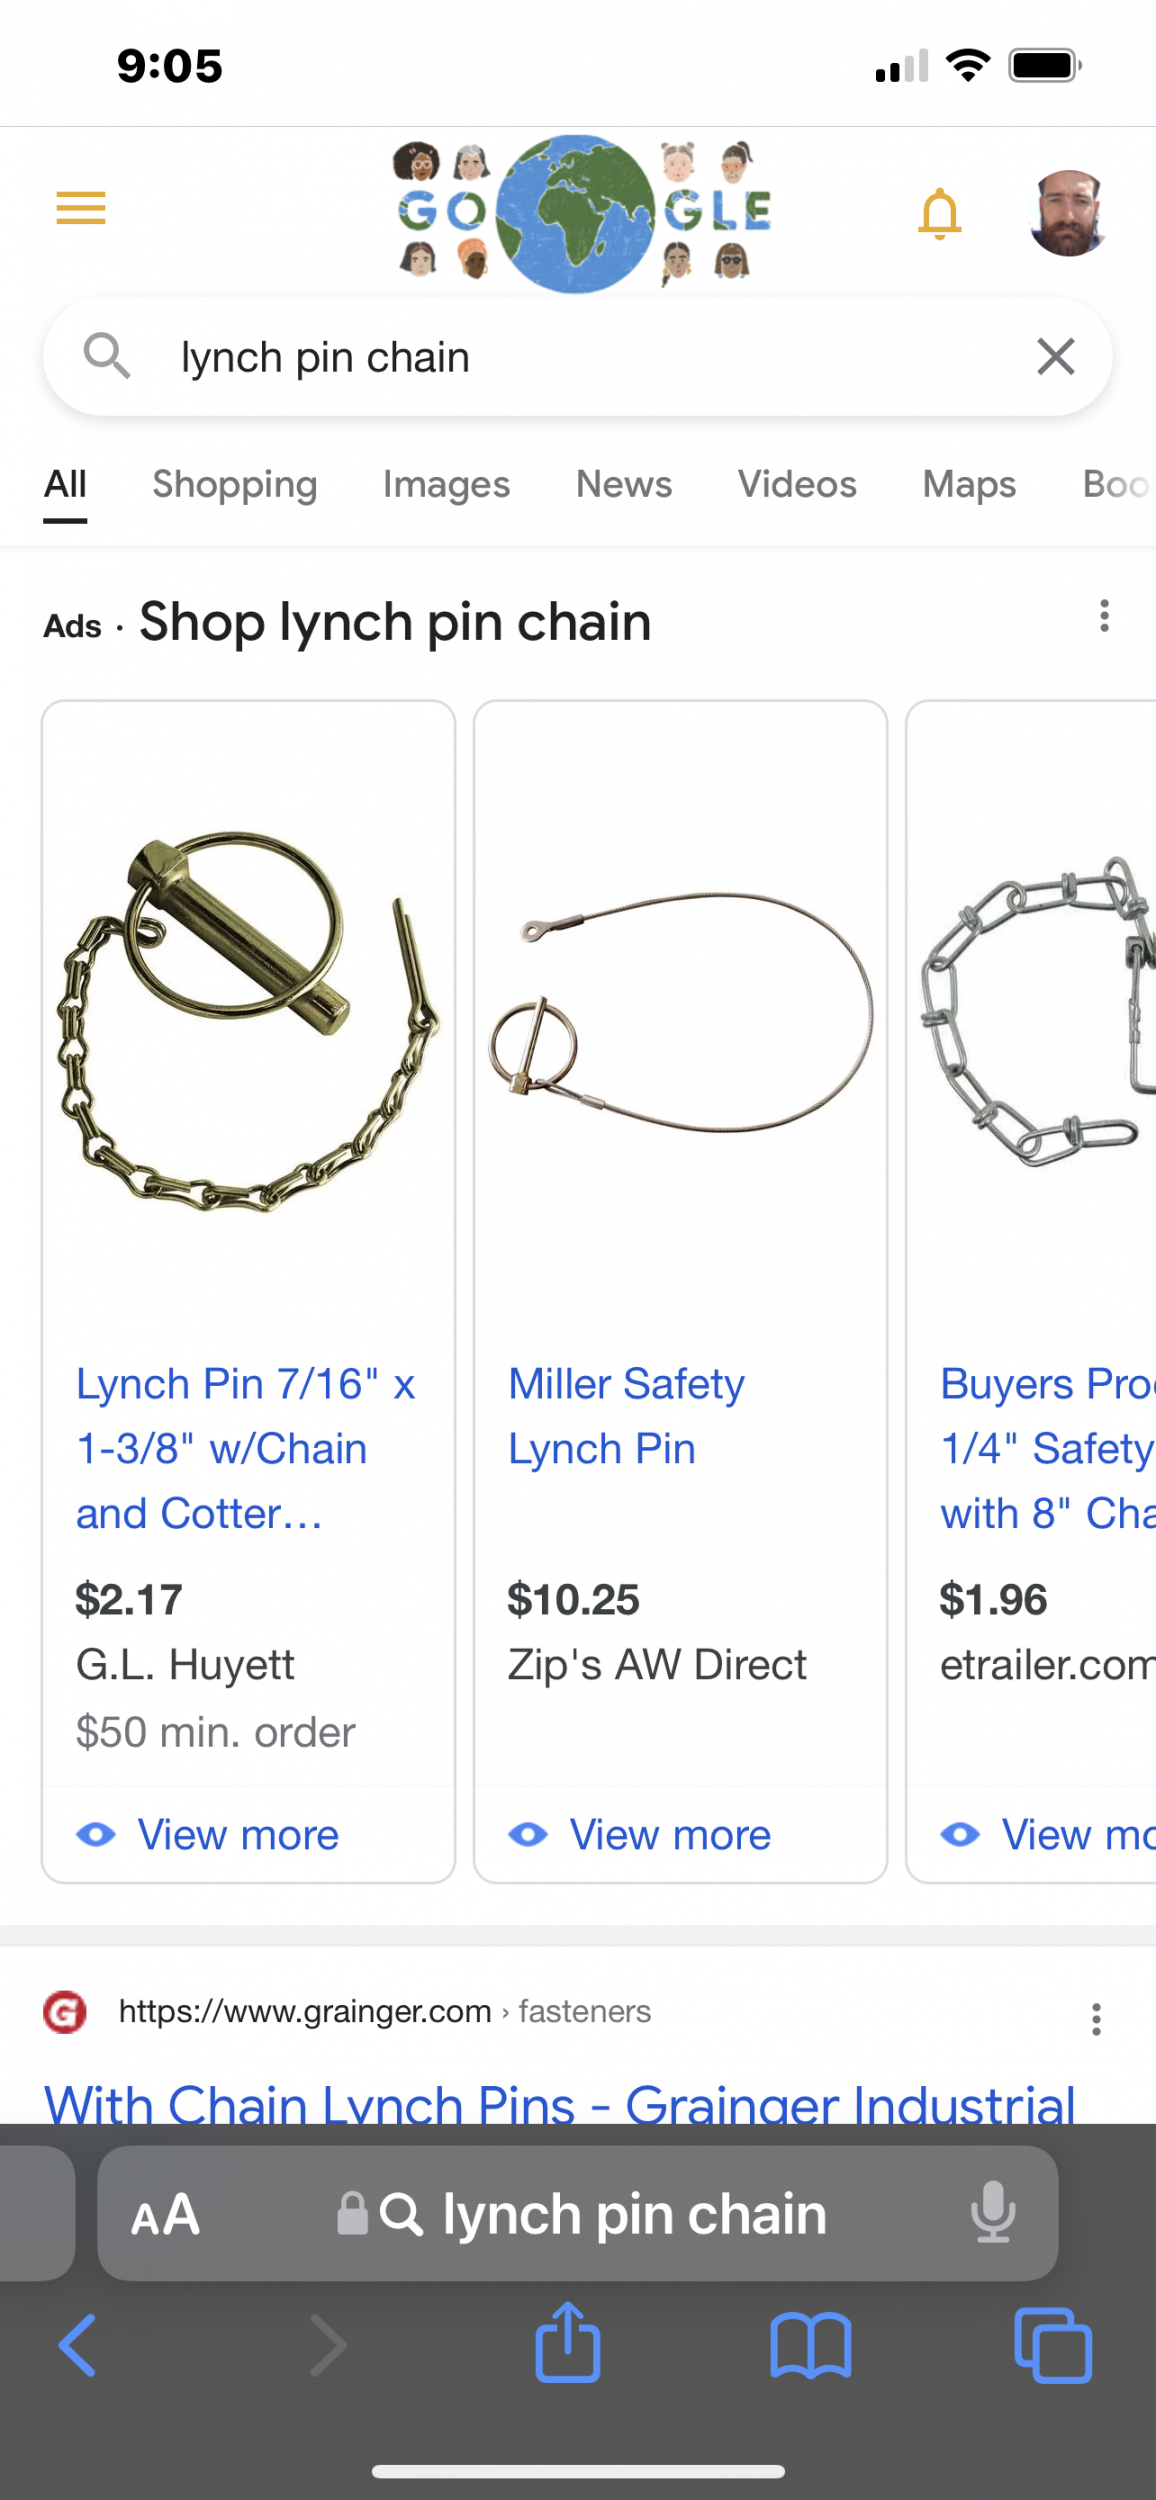Tap the notifications bell icon
Screen dimensions: 1156x2500
[939, 213]
